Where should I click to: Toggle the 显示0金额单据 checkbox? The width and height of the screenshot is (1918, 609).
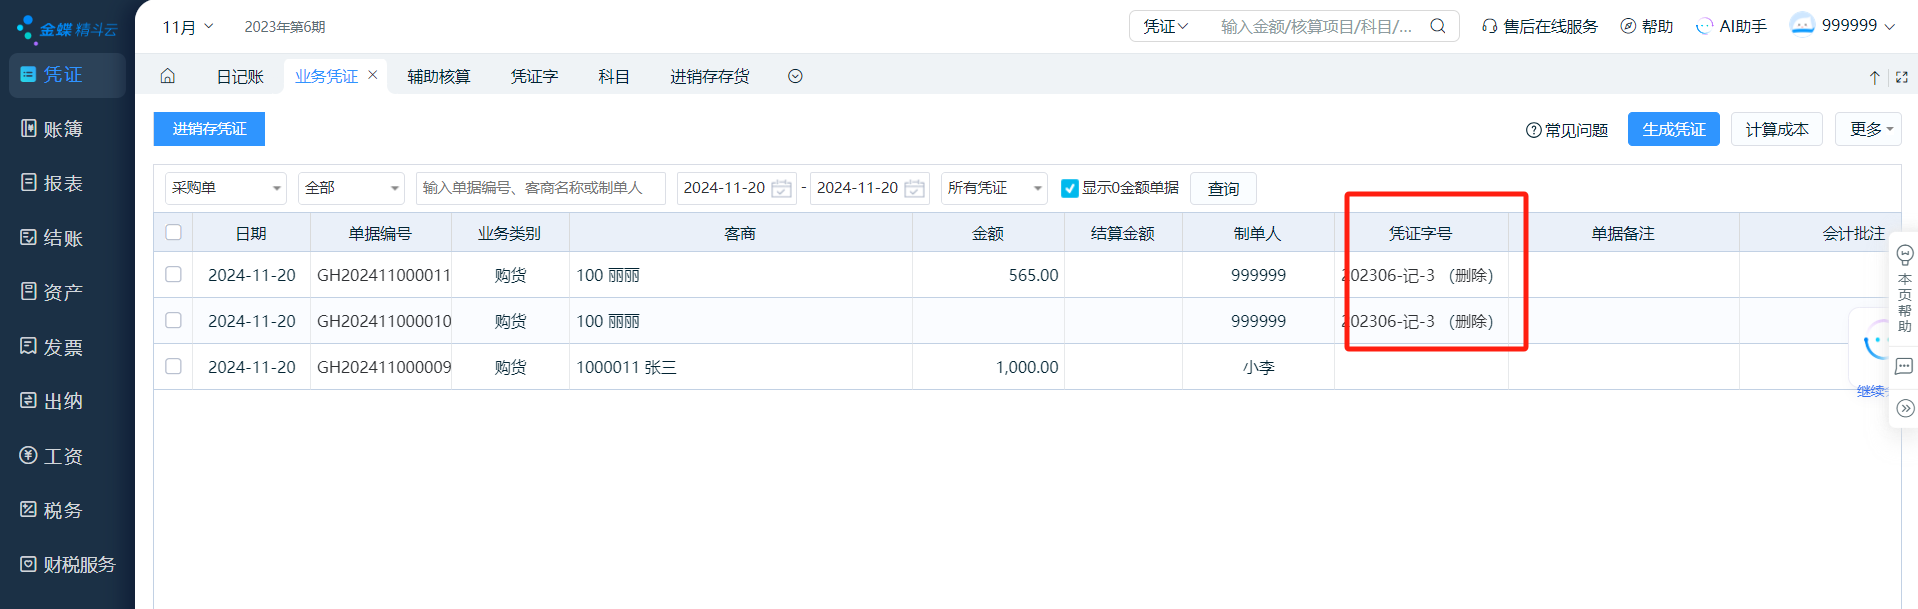[x=1069, y=188]
